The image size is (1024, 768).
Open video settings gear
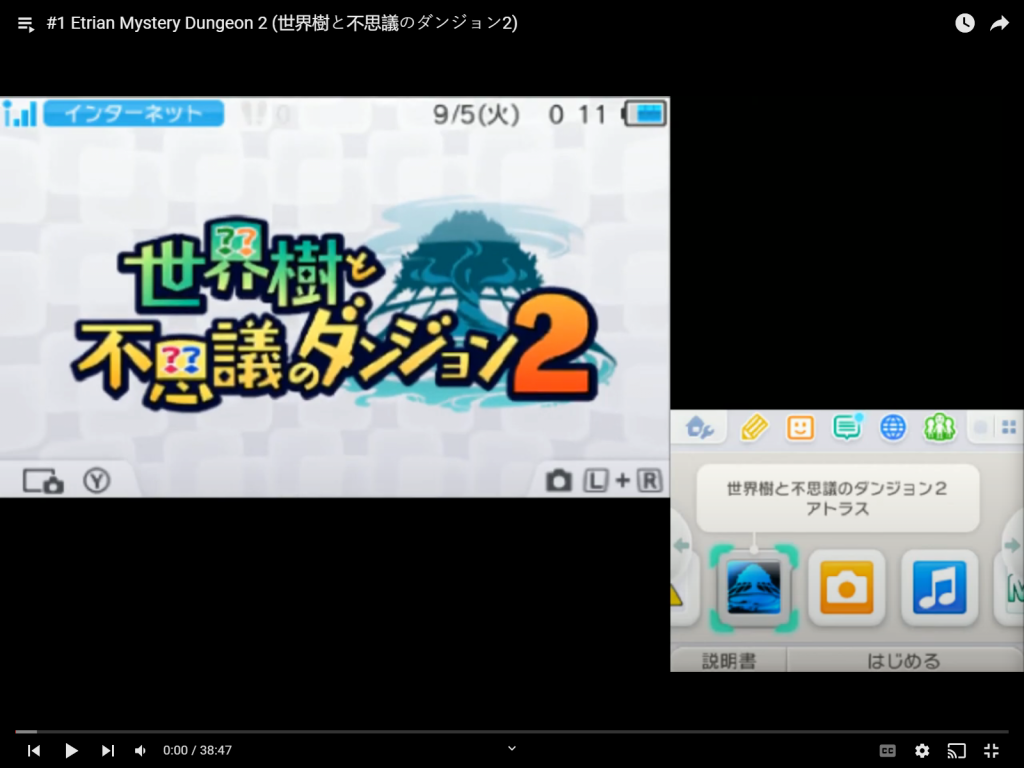click(921, 750)
